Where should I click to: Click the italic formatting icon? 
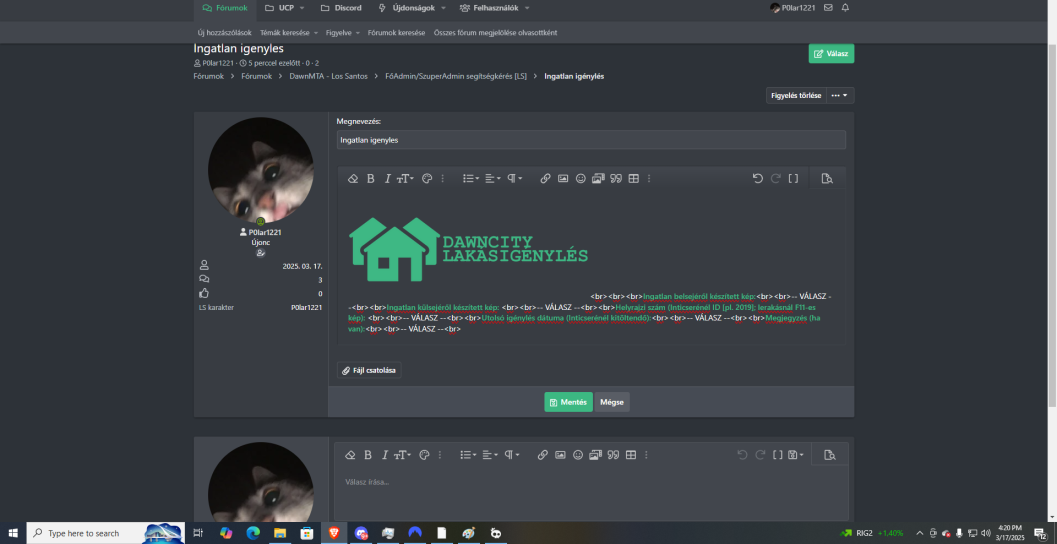point(386,179)
